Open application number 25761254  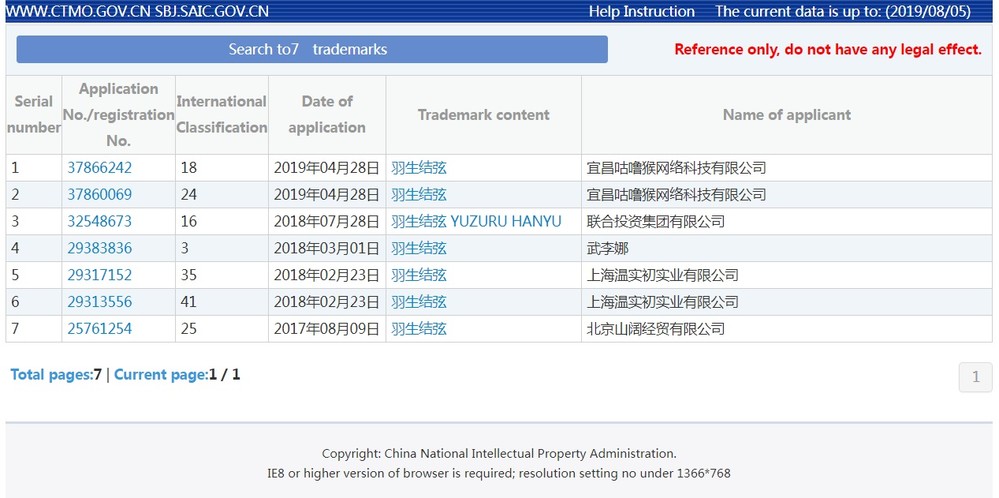pos(99,329)
